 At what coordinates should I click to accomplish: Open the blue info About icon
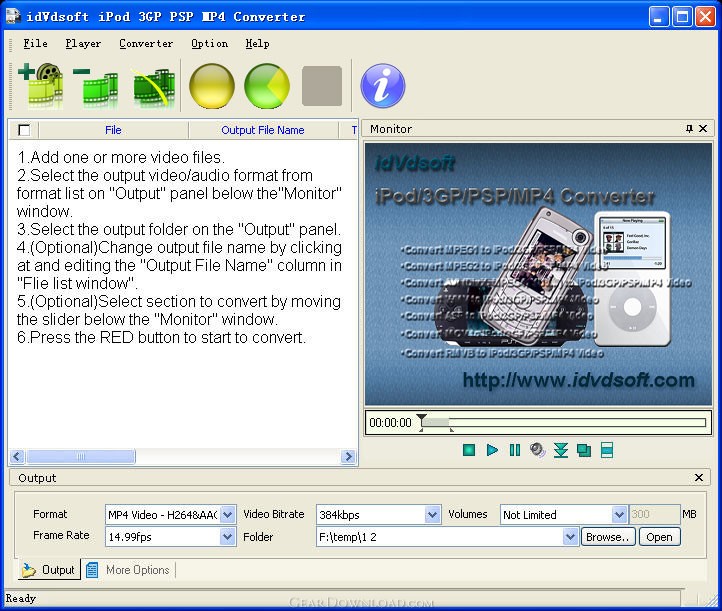click(383, 86)
